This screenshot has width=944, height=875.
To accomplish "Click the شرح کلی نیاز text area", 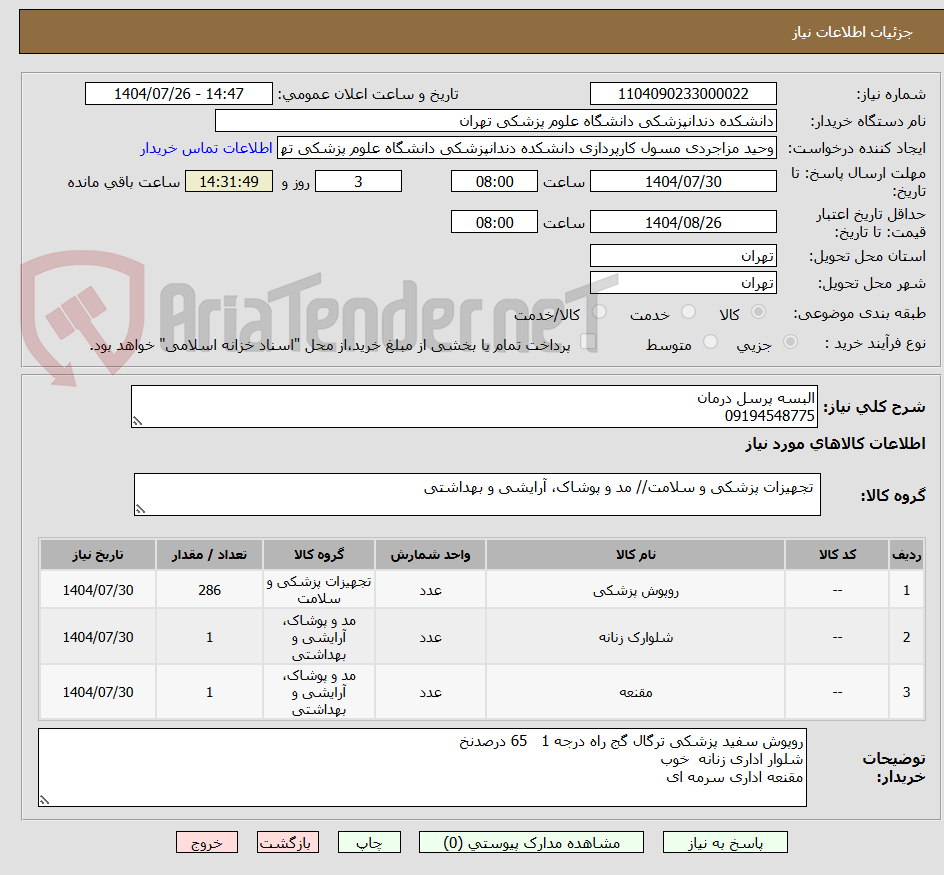I will [x=474, y=406].
